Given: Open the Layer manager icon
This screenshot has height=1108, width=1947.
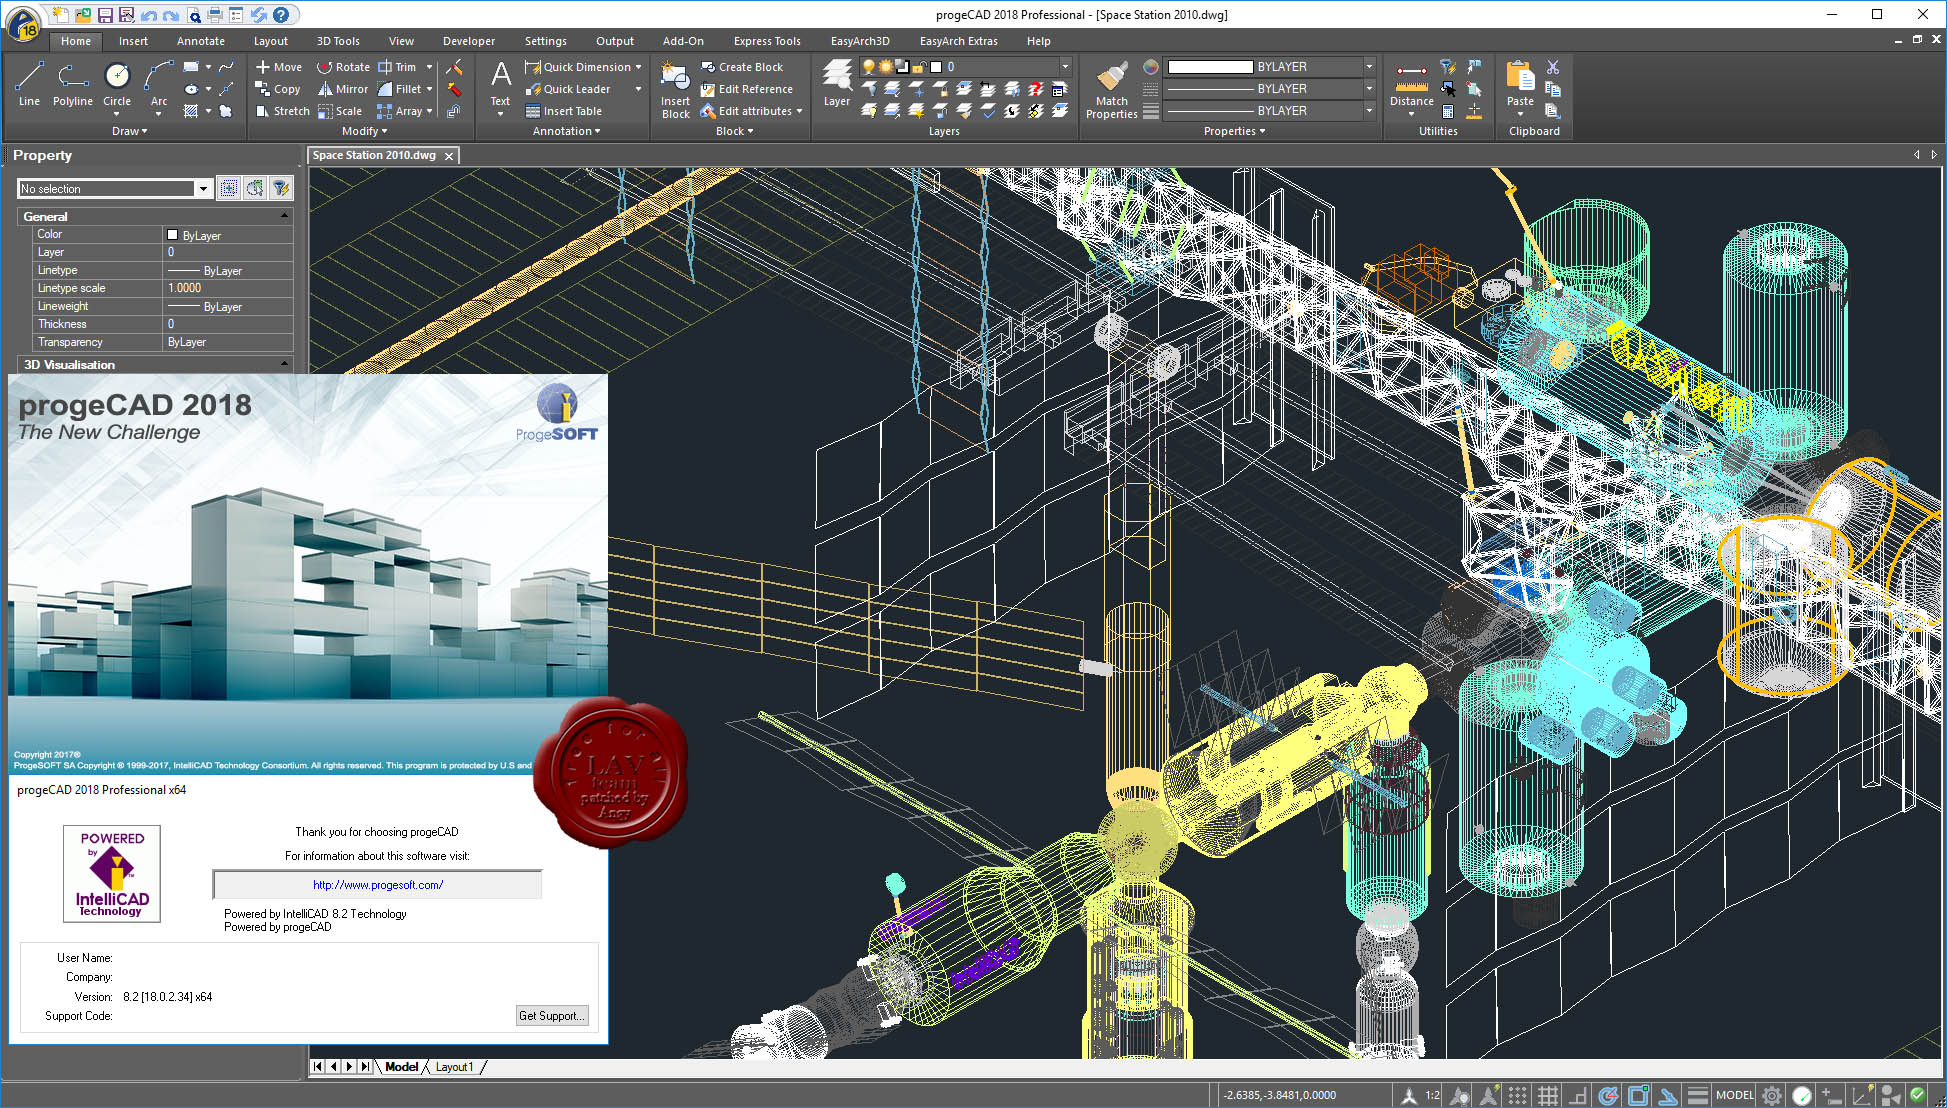Looking at the screenshot, I should click(837, 83).
